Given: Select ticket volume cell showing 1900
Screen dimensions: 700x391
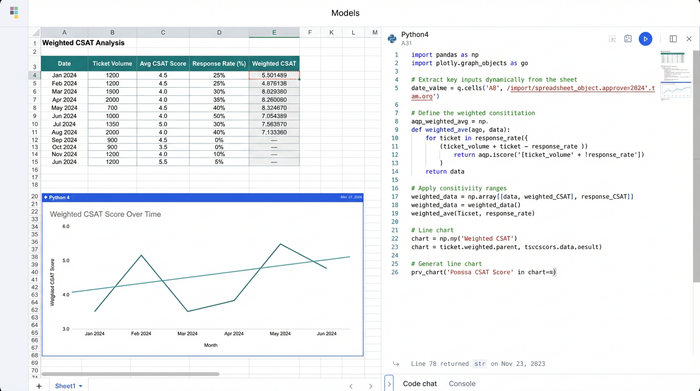Looking at the screenshot, I should click(x=112, y=92).
